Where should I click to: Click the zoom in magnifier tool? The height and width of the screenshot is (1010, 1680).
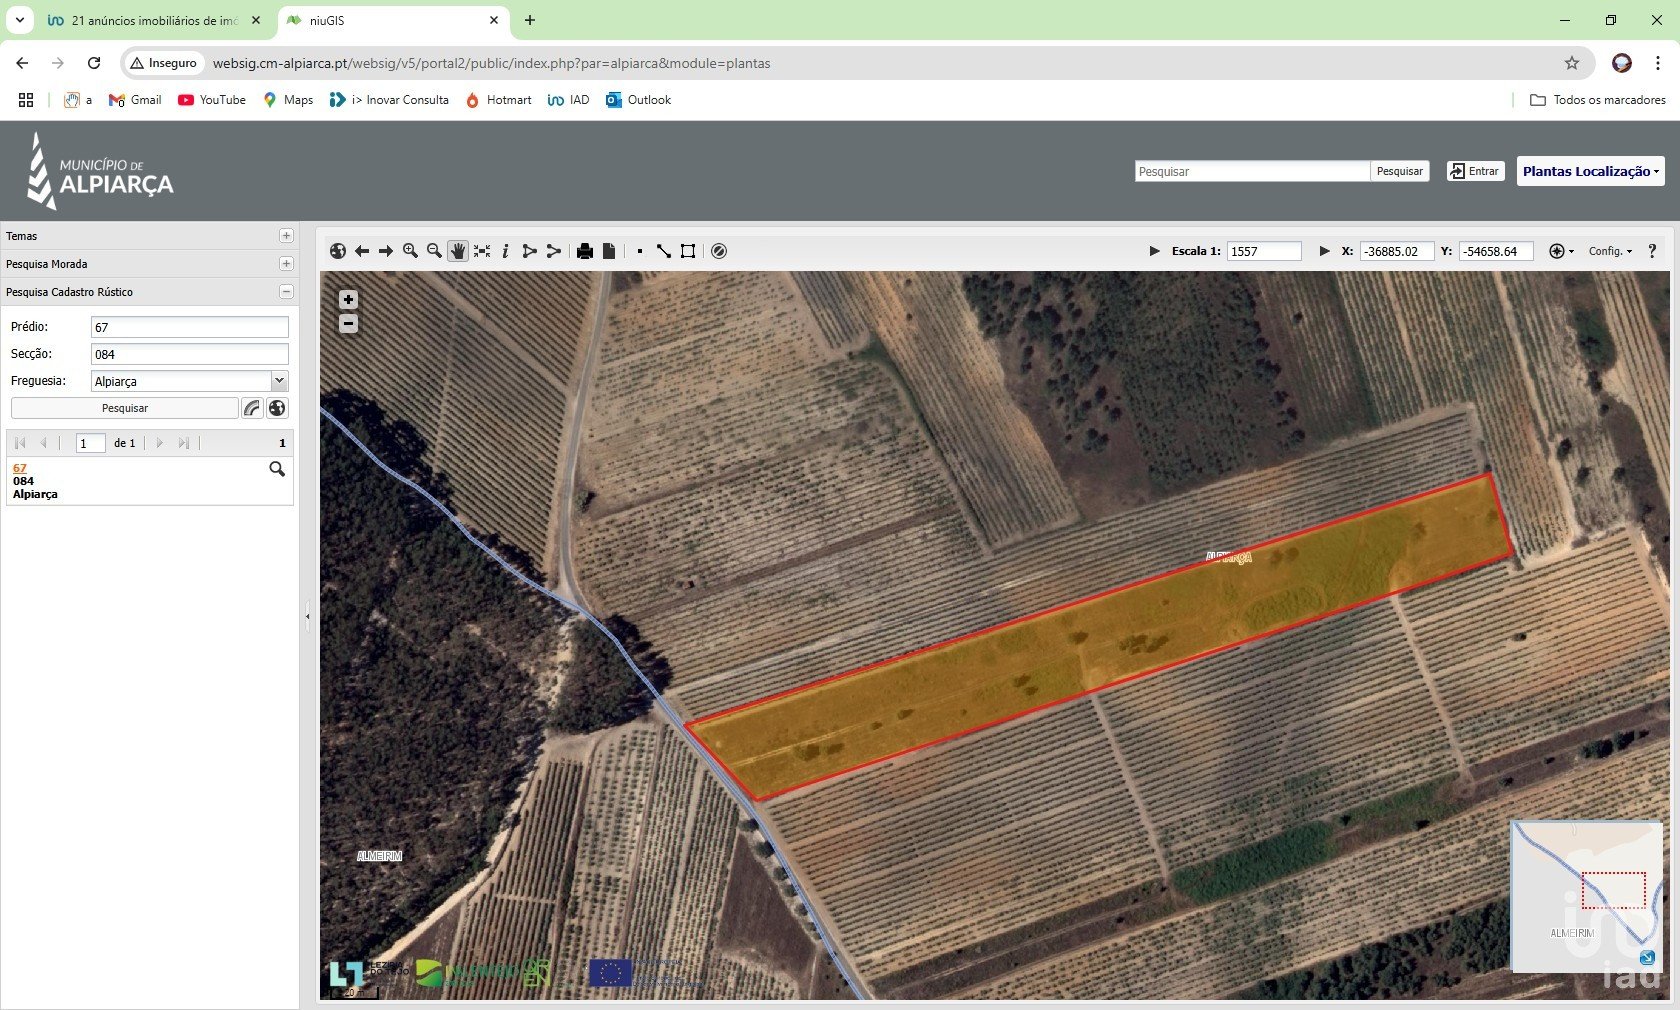pos(410,251)
